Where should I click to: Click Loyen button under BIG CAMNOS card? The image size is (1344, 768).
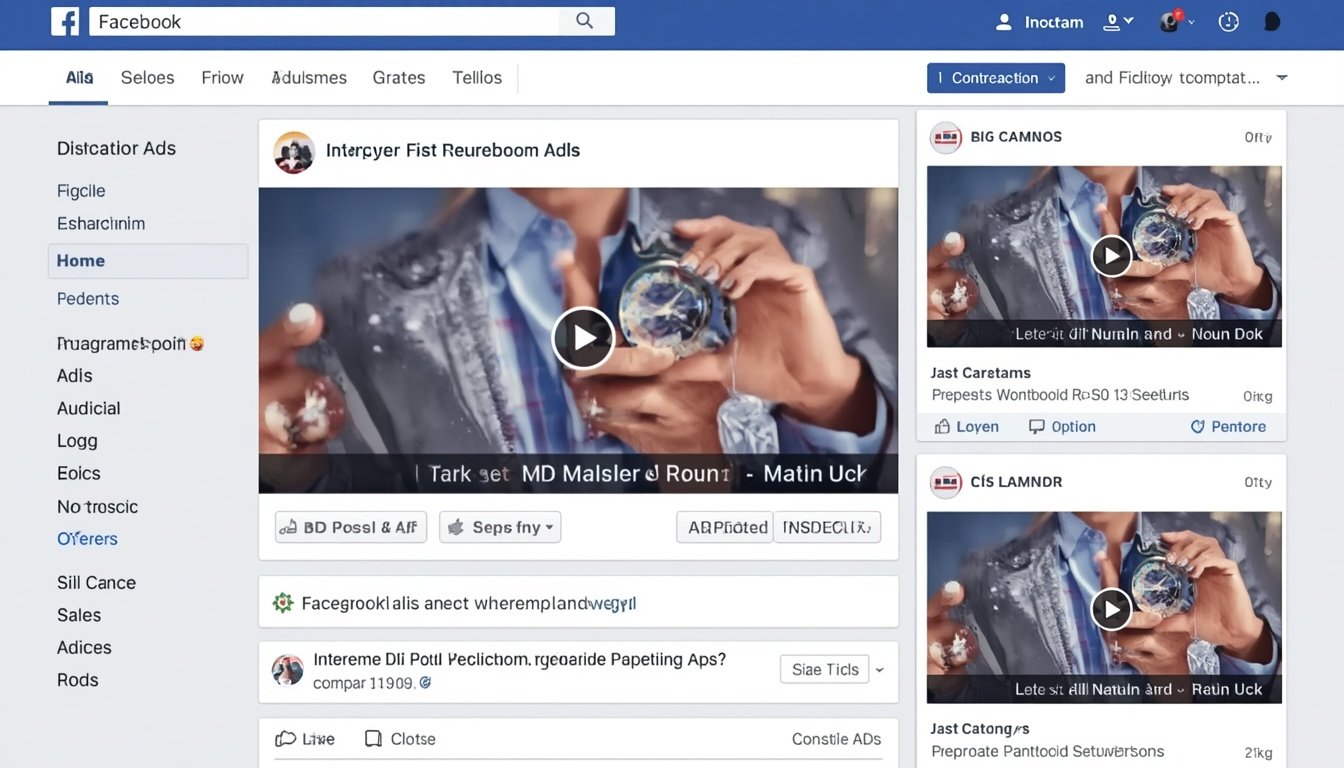(x=966, y=427)
